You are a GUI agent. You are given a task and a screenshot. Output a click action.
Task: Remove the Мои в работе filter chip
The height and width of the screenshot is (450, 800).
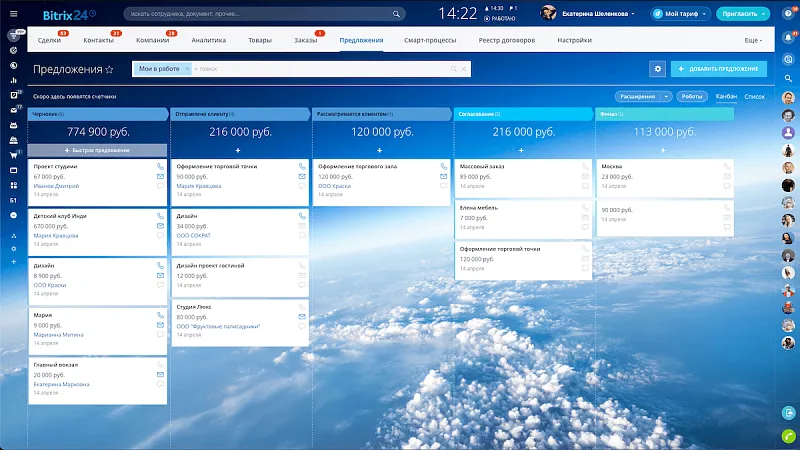(x=185, y=69)
